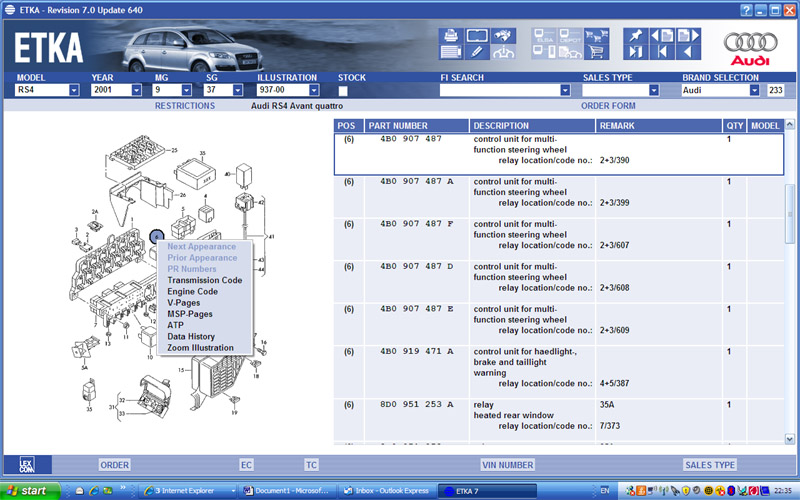
Task: Open the MG dropdown showing 9
Action: point(186,90)
